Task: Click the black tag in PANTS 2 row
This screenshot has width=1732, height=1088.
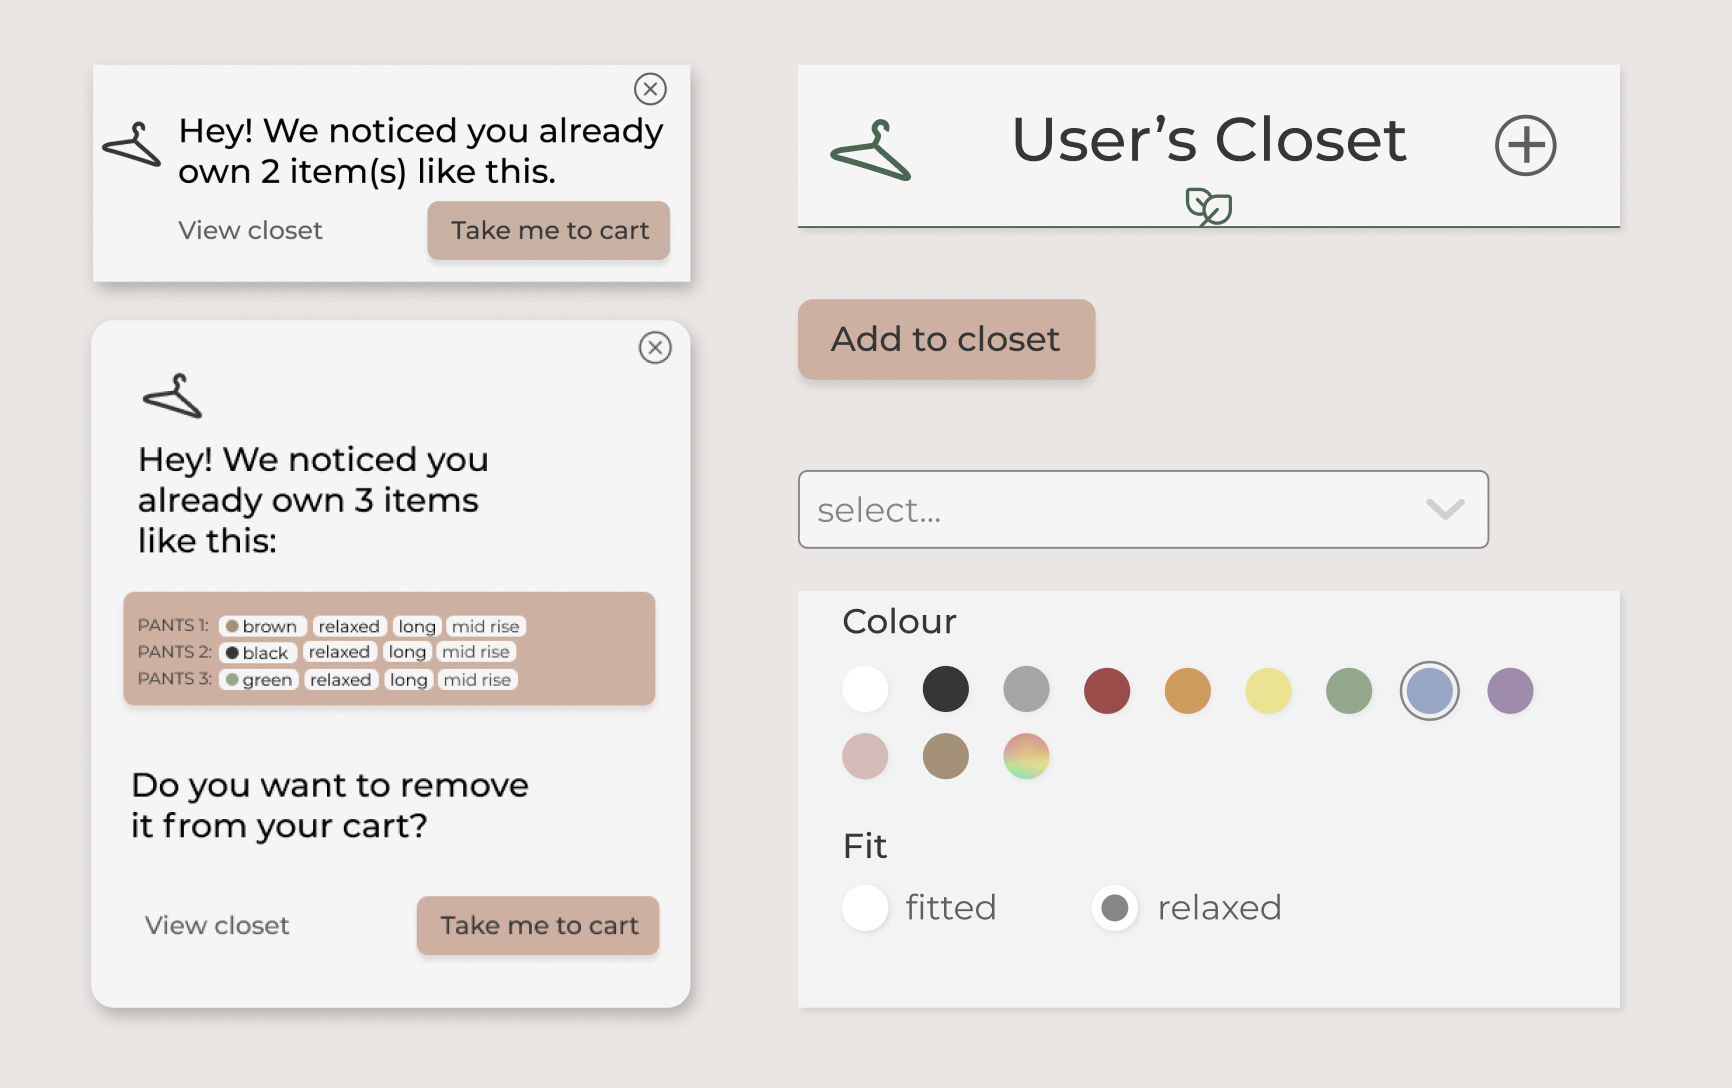Action: coord(258,653)
